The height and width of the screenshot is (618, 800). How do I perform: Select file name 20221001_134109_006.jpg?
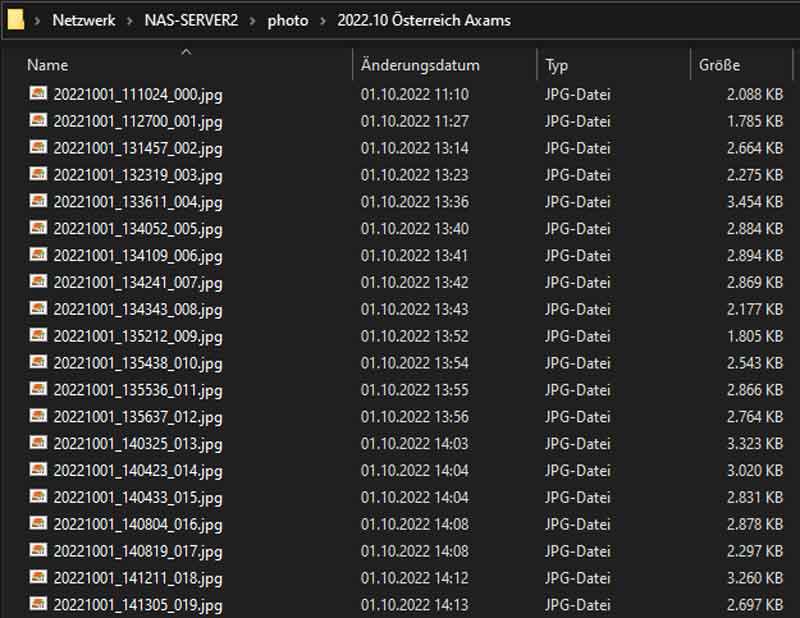(138, 256)
